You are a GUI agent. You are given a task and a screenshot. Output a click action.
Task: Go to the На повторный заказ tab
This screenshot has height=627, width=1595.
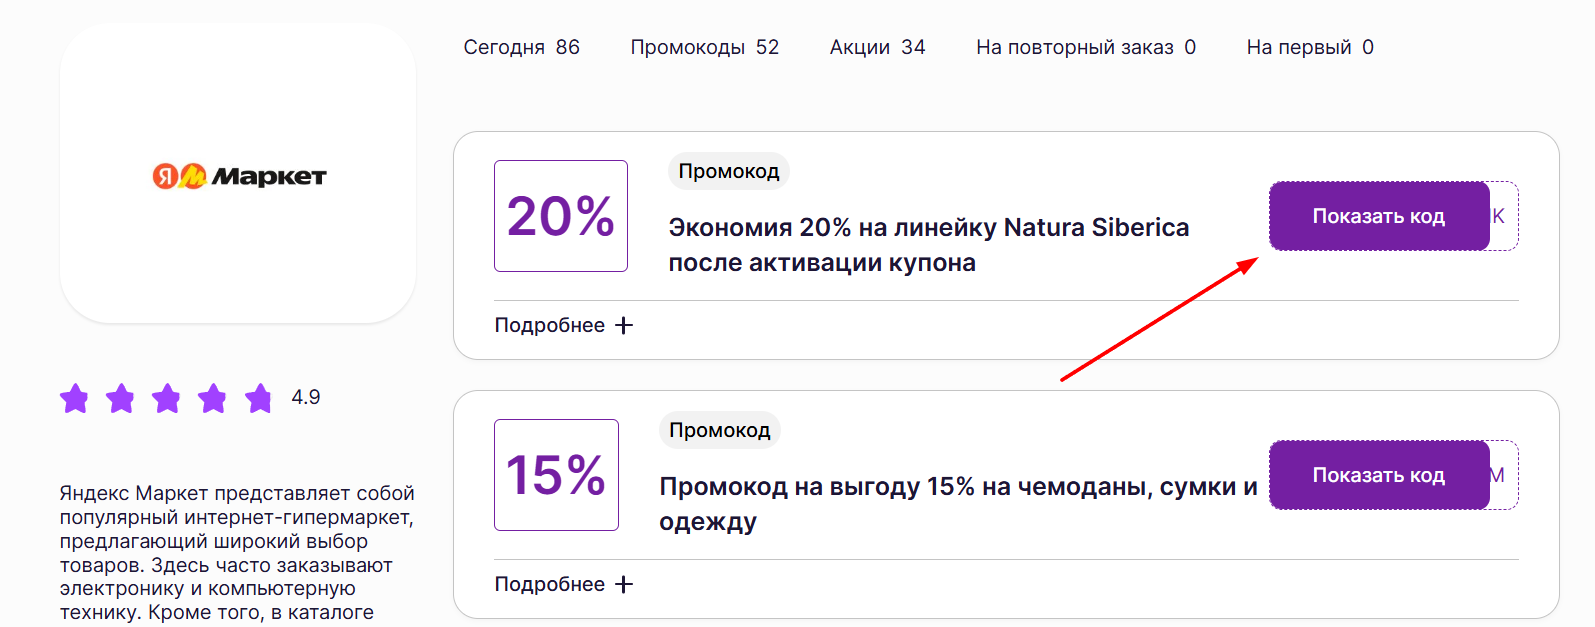[1085, 47]
